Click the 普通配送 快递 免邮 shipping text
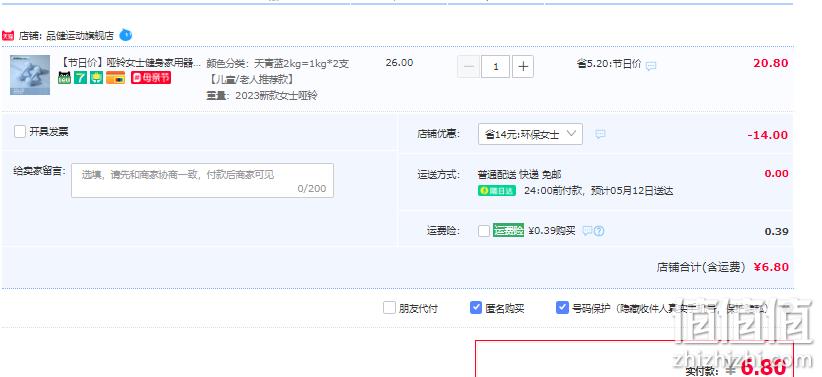 (520, 174)
